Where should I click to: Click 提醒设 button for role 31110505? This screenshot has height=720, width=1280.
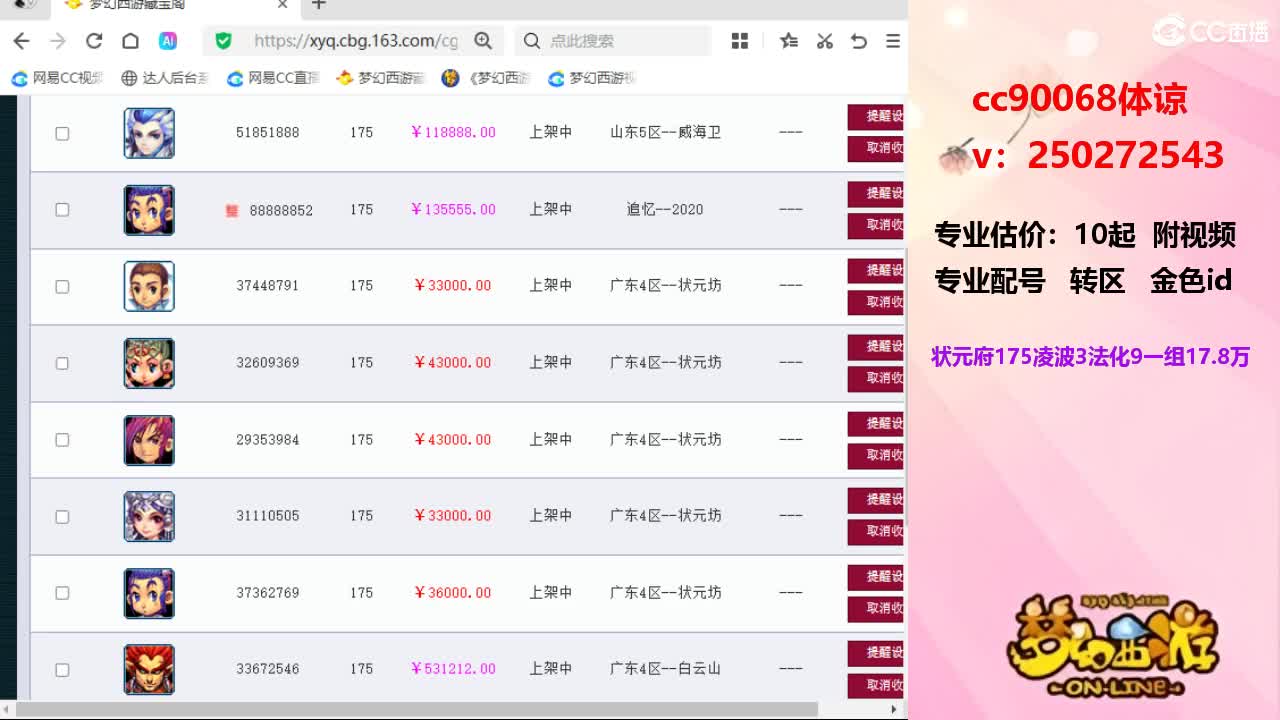876,500
